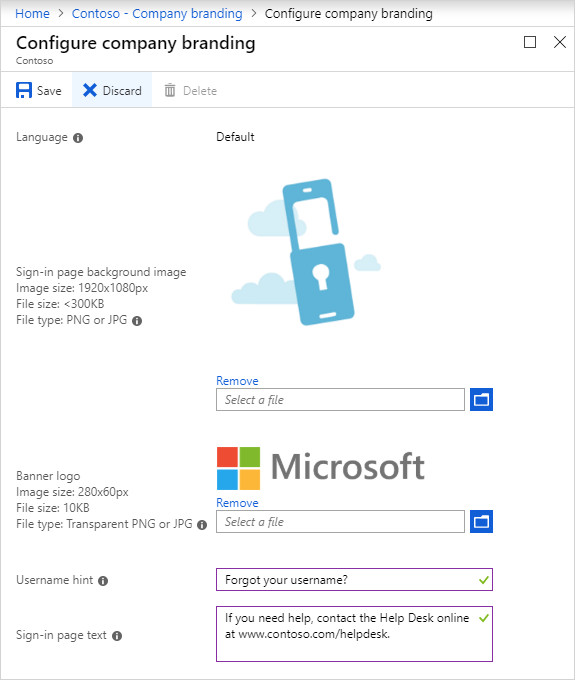
Task: Click the Username hint text field
Action: pos(354,579)
